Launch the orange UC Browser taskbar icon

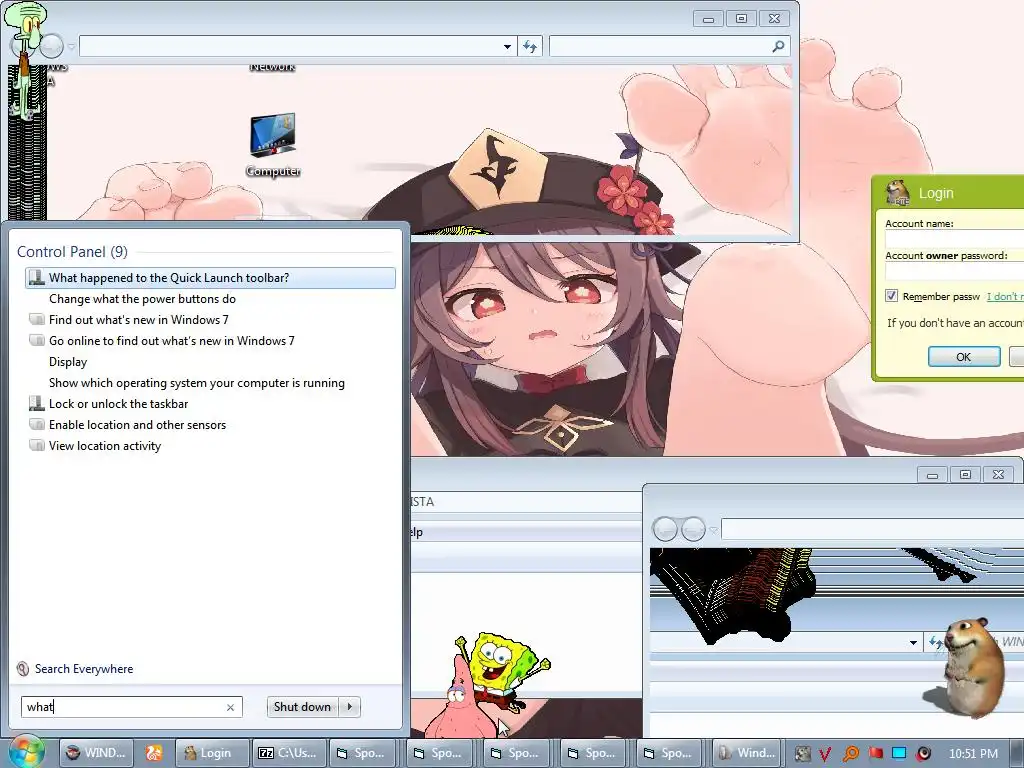click(x=154, y=753)
